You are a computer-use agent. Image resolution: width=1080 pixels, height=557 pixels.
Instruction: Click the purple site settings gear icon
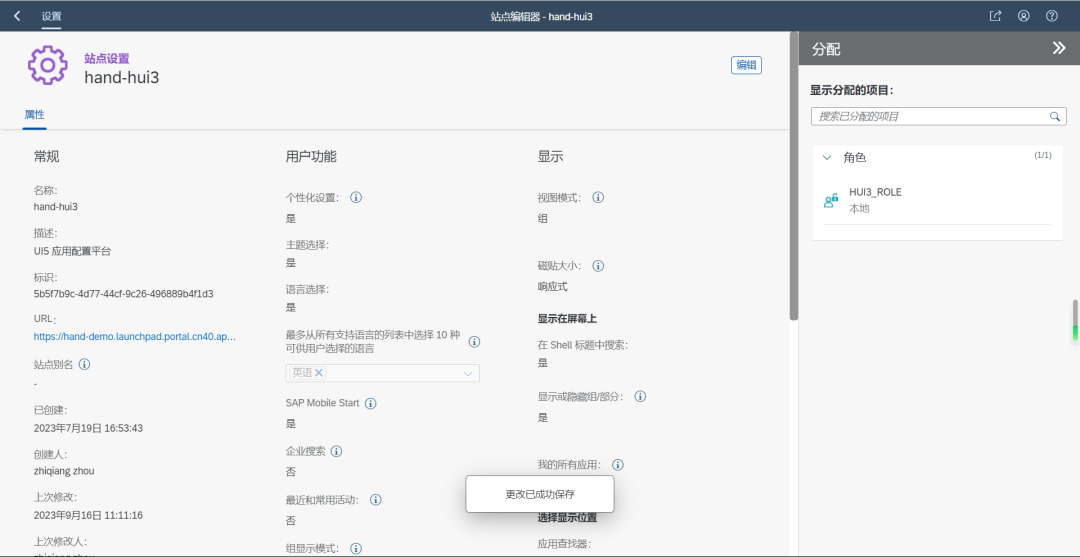coord(48,65)
